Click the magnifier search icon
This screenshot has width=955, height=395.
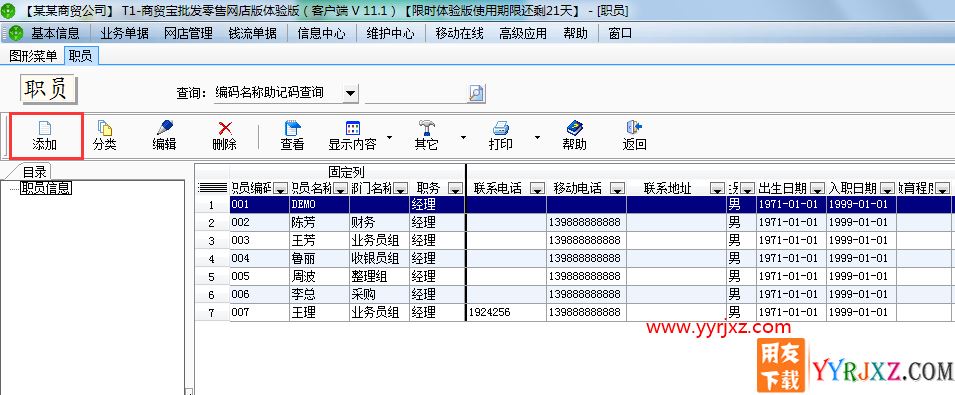click(x=476, y=93)
